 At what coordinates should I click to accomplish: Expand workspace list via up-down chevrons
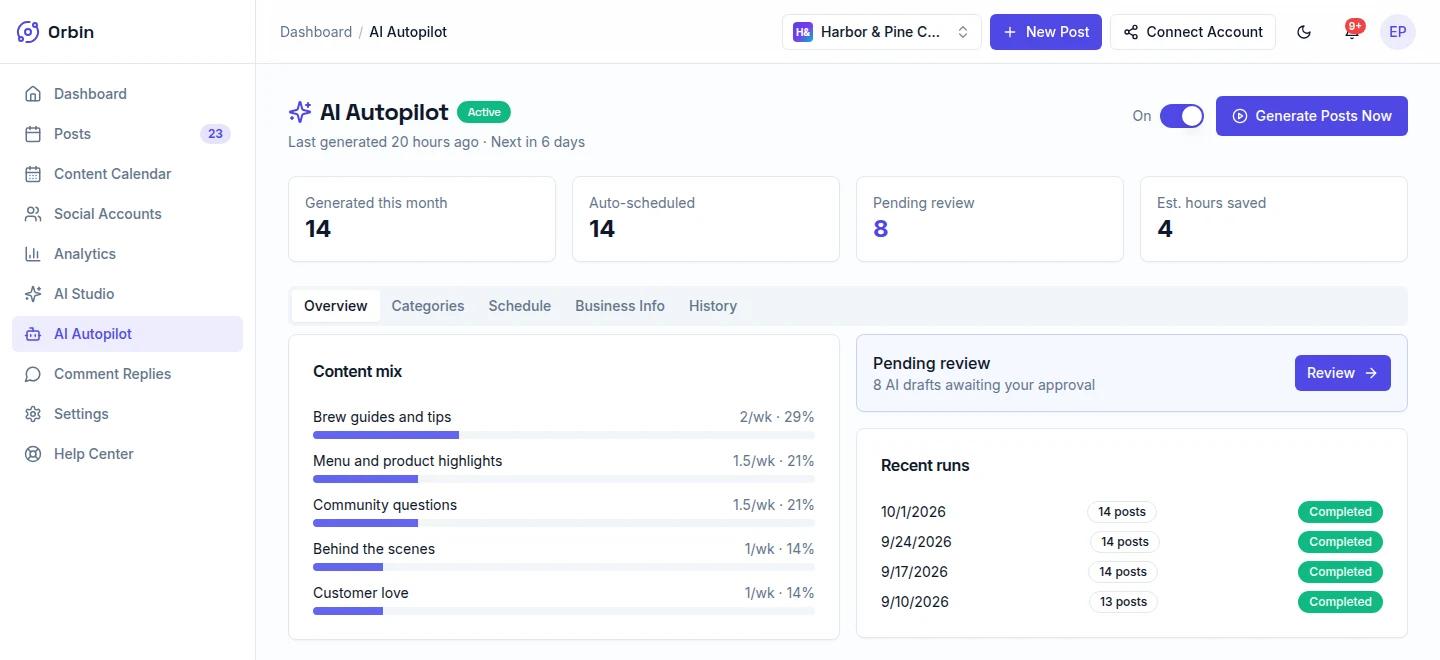pos(963,32)
